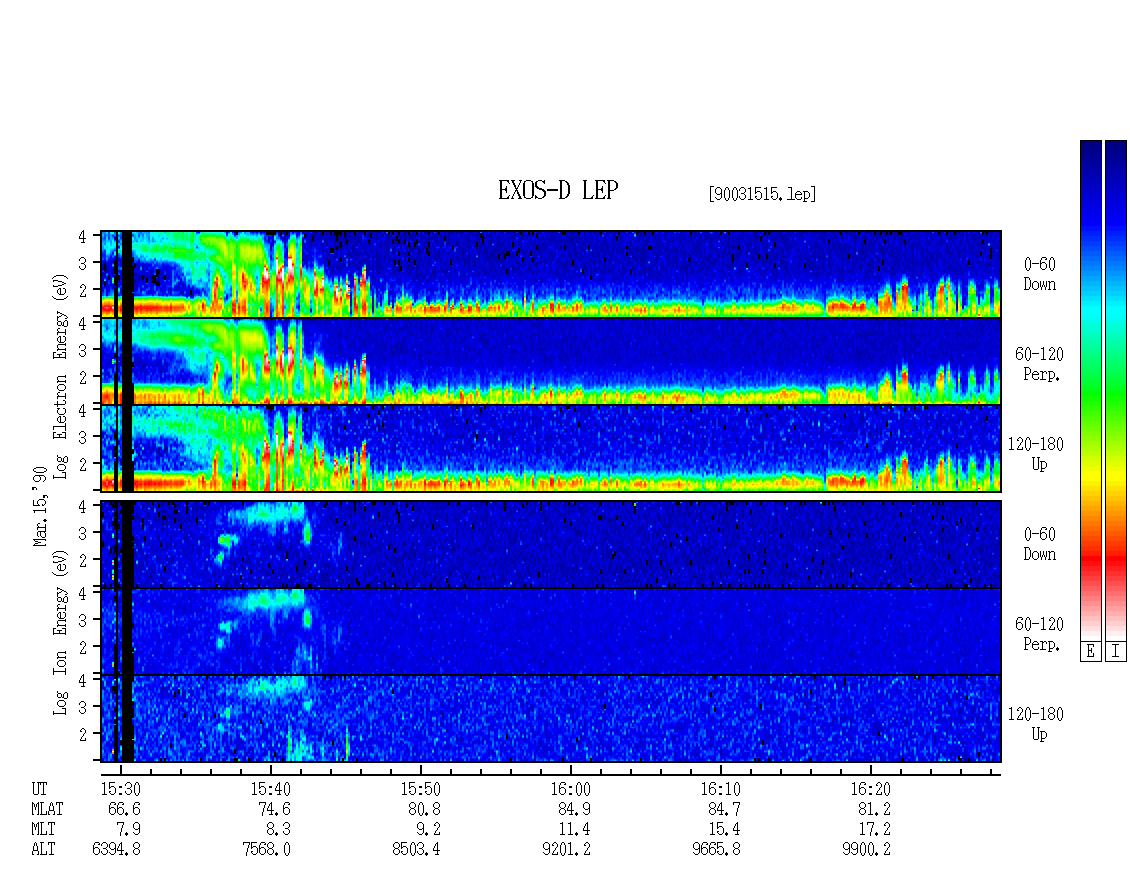Screen dimensions: 1130x875
Task: Click the "Log Electron Energy (eV)" axis label
Action: coord(61,376)
